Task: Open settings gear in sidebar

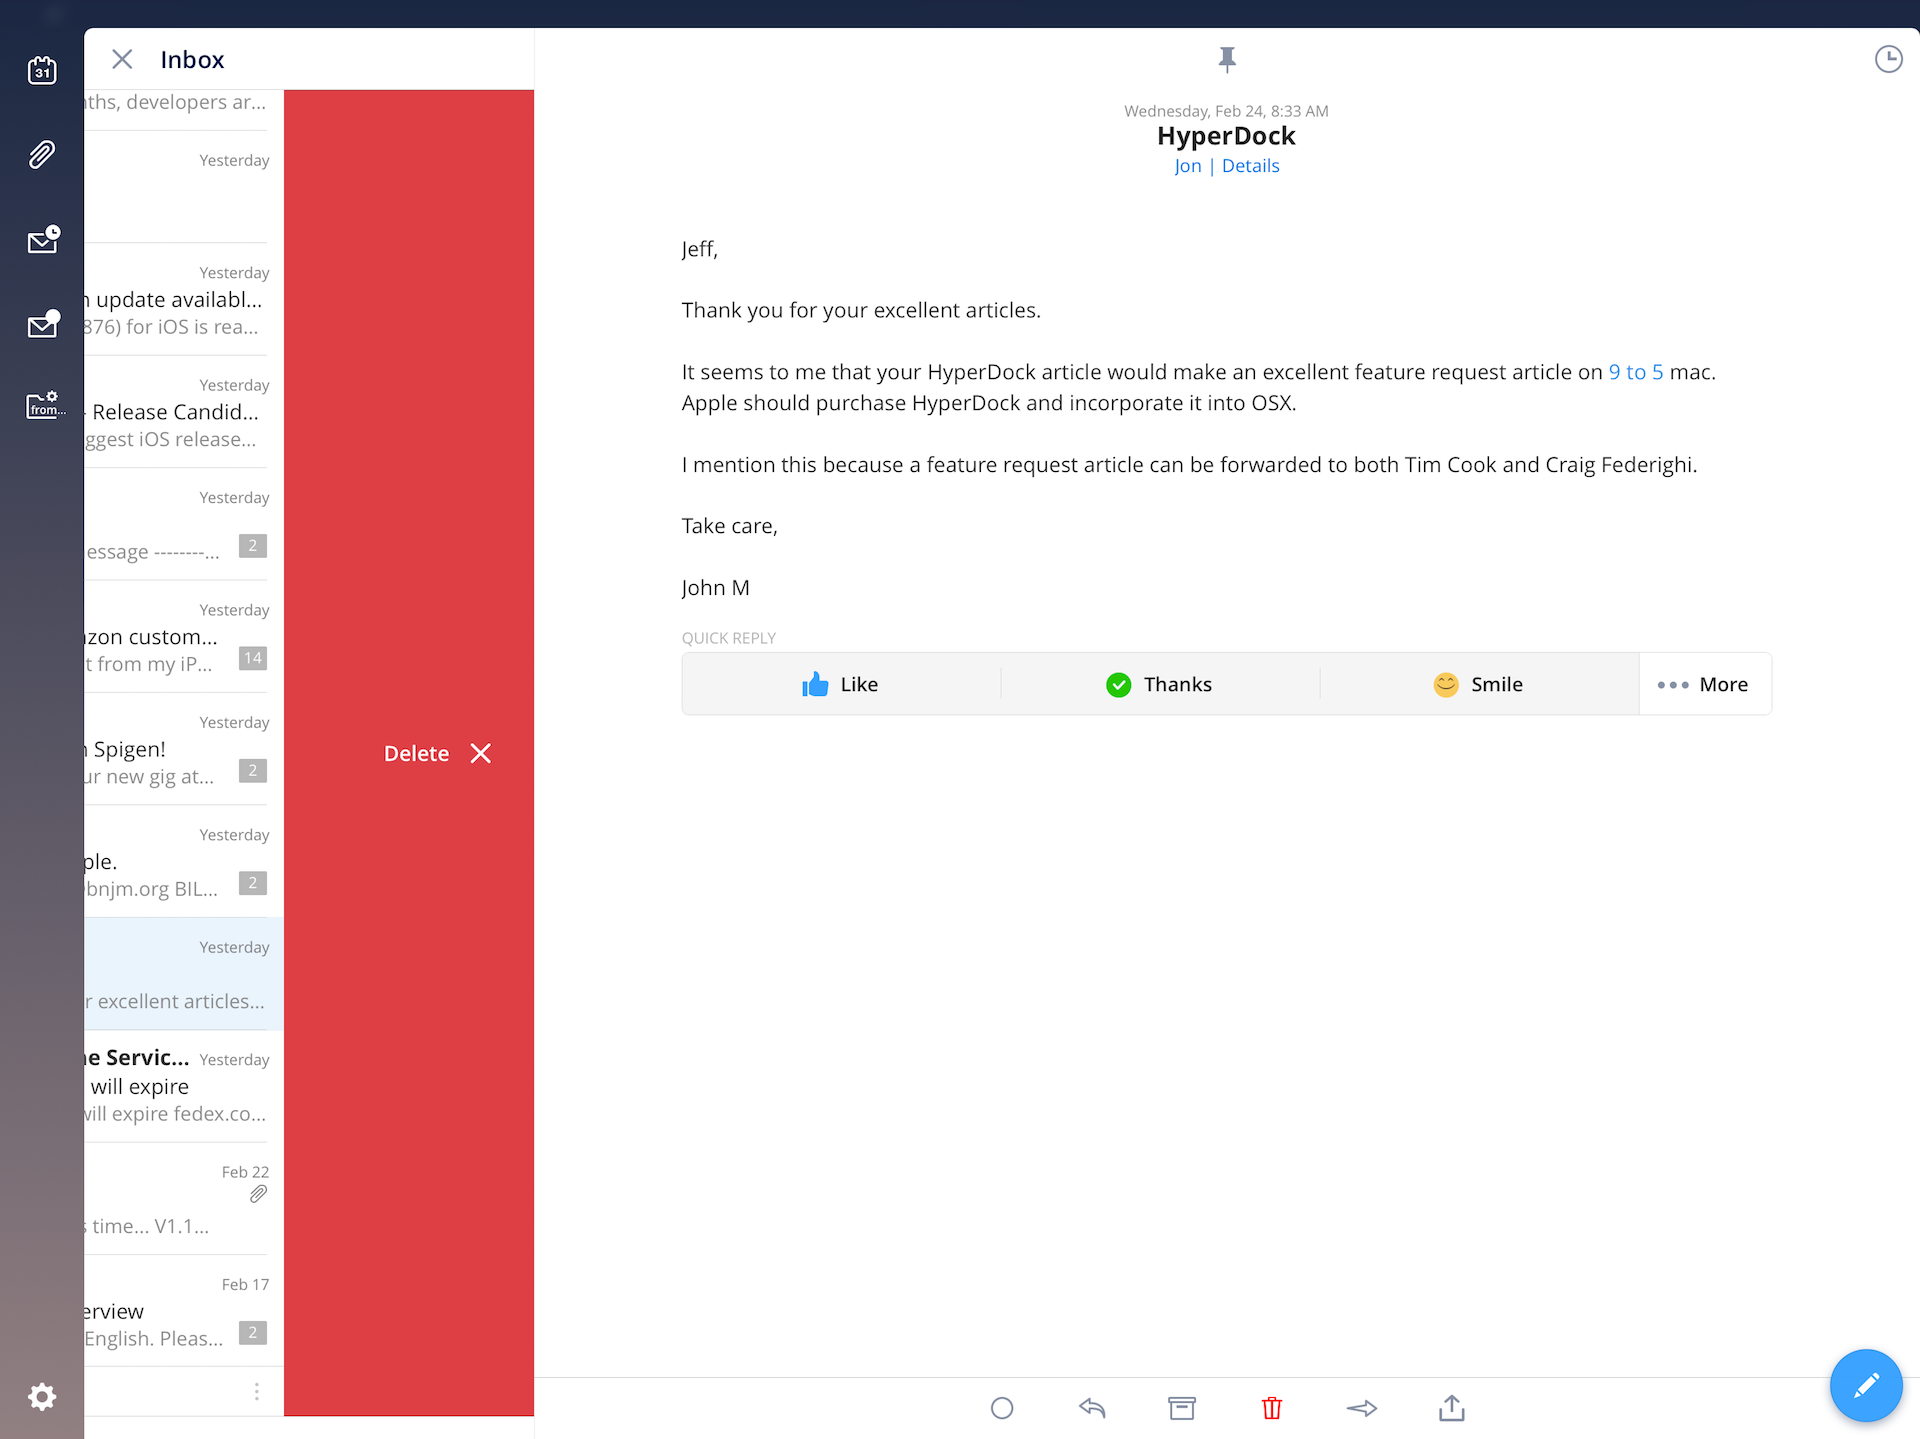Action: (x=42, y=1396)
